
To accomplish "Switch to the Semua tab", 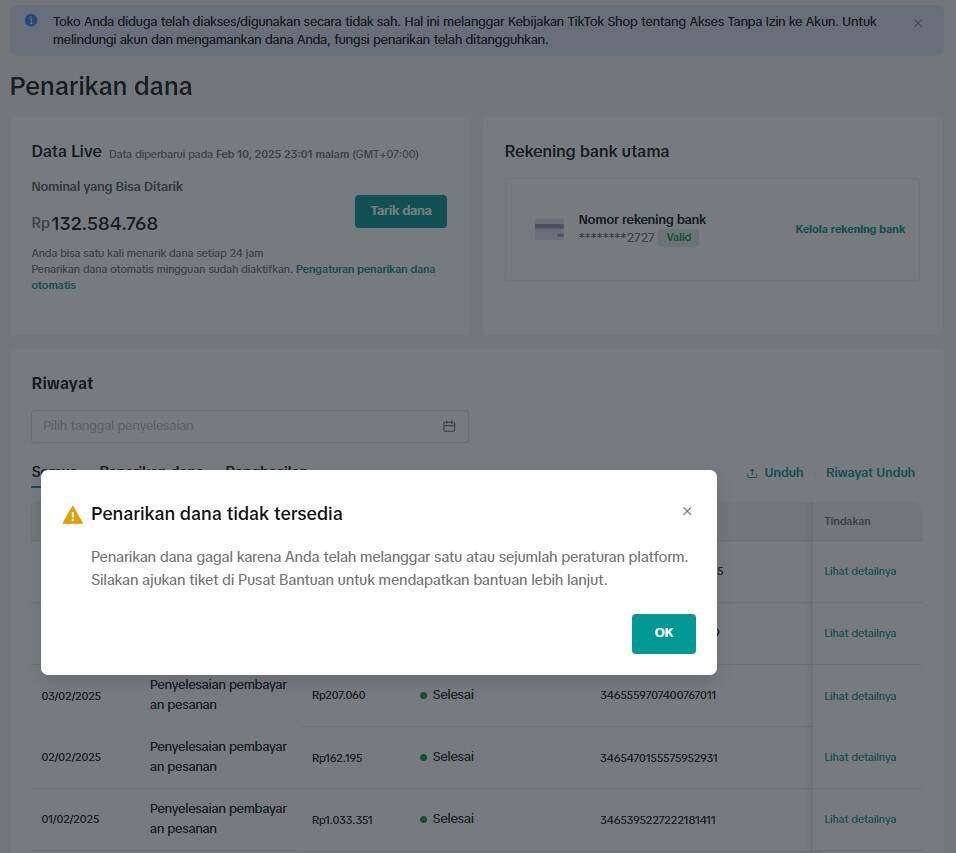I will coord(54,471).
